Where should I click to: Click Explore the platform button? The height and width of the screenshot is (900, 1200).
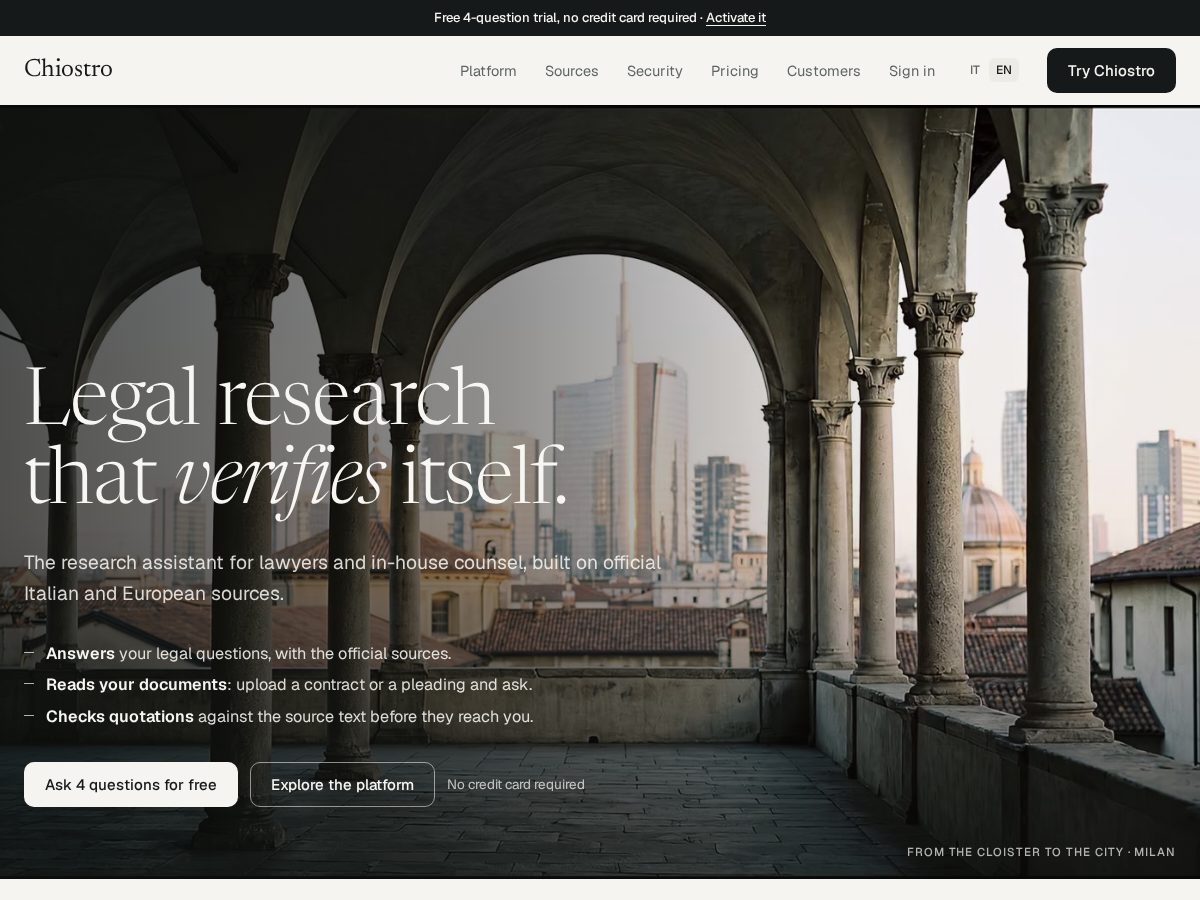(342, 785)
